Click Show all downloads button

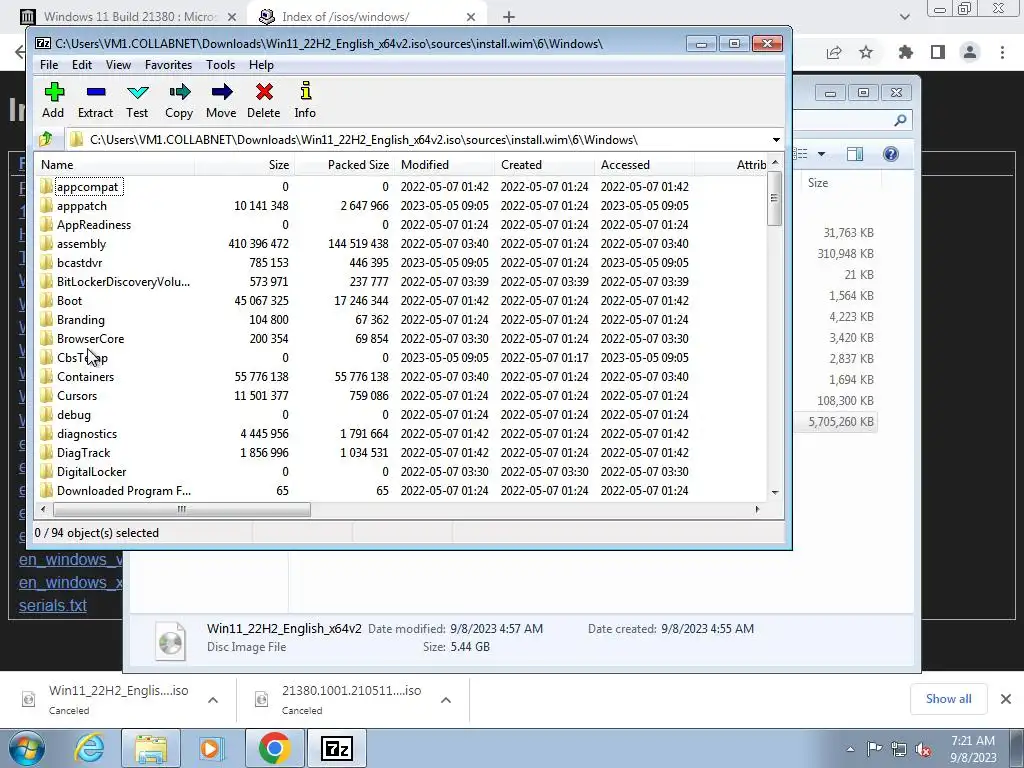(948, 699)
